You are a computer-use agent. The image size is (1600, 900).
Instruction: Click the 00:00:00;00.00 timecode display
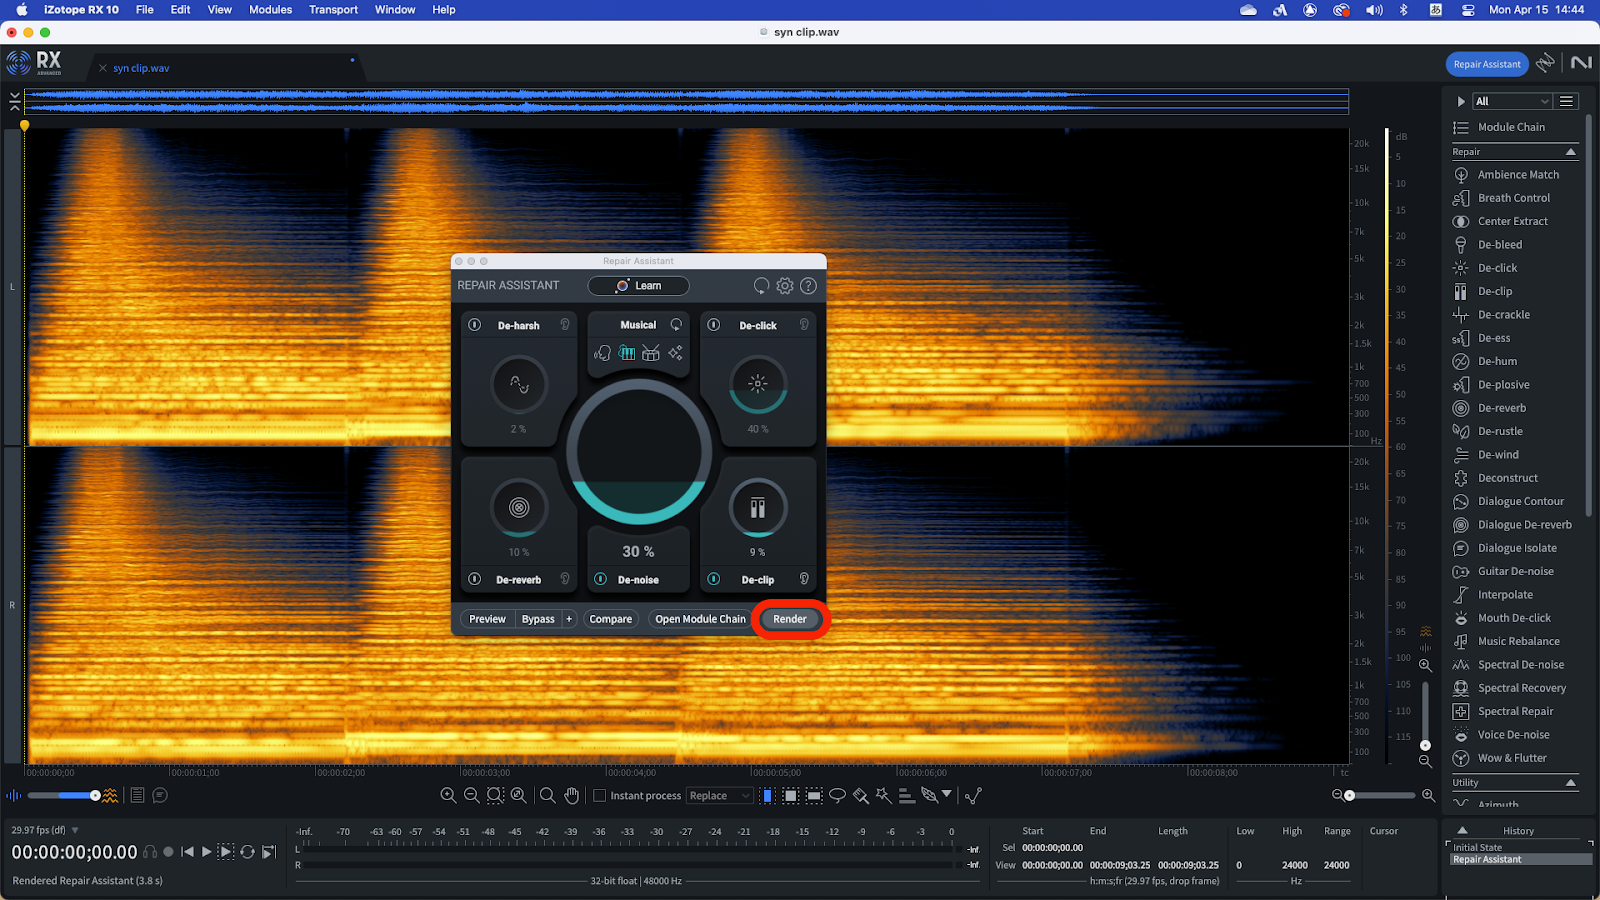75,852
